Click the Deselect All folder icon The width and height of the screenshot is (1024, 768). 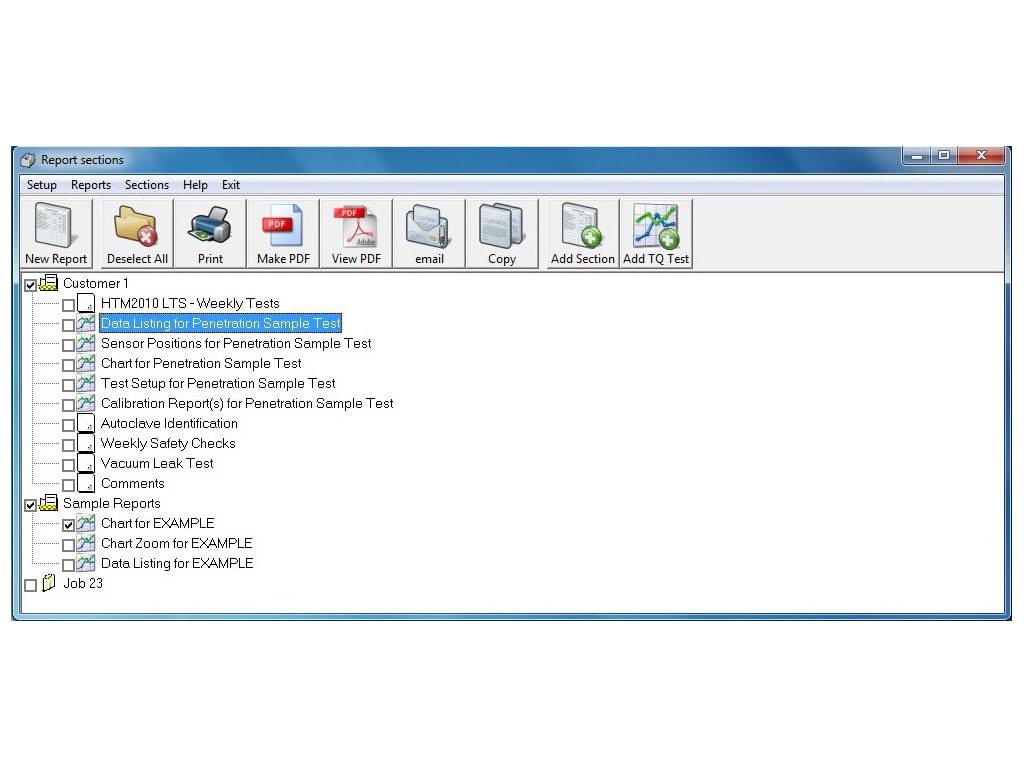136,230
